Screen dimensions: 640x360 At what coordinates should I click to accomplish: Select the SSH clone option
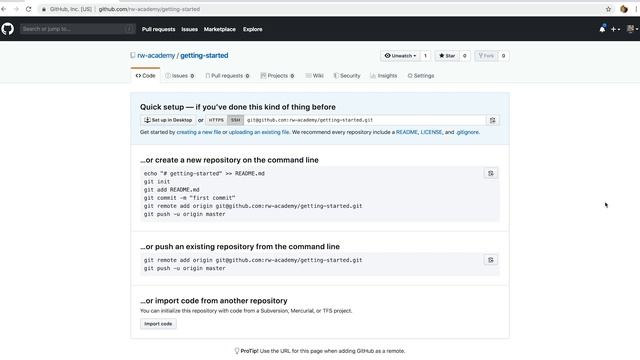pos(236,120)
